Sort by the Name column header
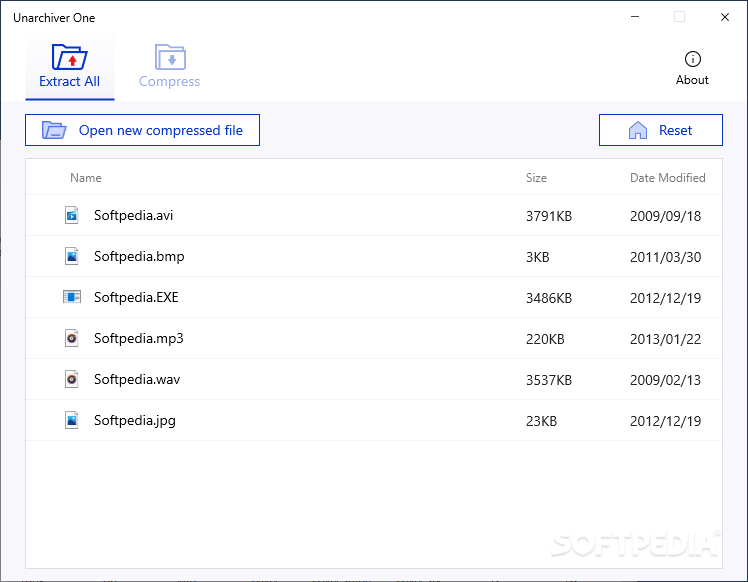Image resolution: width=748 pixels, height=582 pixels. pos(86,177)
